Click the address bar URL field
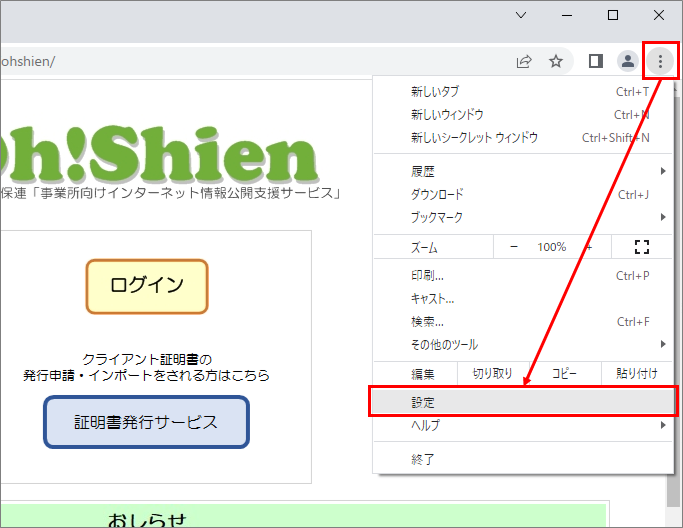The width and height of the screenshot is (683, 528). [x=250, y=61]
